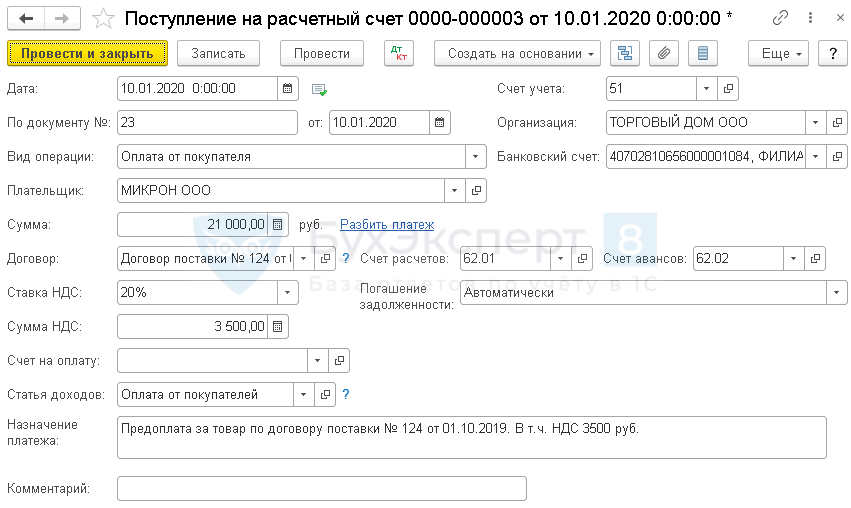The height and width of the screenshot is (508, 851).
Task: Open Дт/Кт accounting entries view
Action: pyautogui.click(x=398, y=54)
